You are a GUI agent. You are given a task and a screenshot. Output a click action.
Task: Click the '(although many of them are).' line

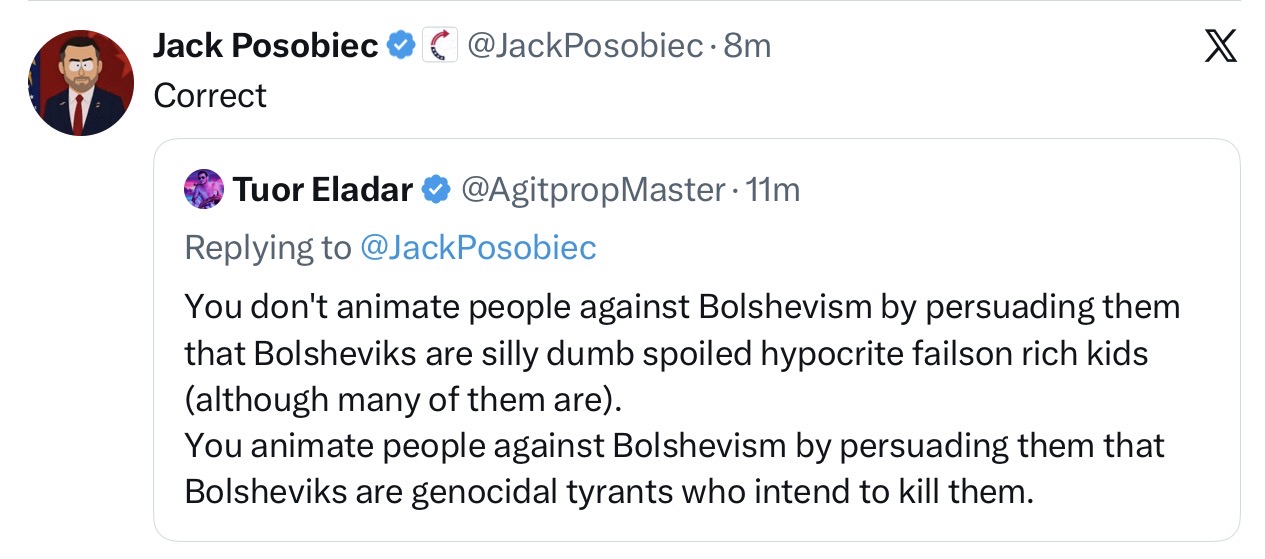click(x=403, y=399)
